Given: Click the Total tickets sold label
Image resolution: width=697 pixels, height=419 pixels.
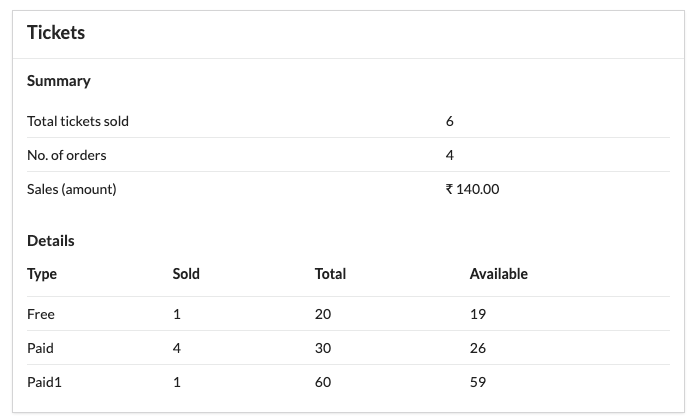Looking at the screenshot, I should click(x=78, y=121).
